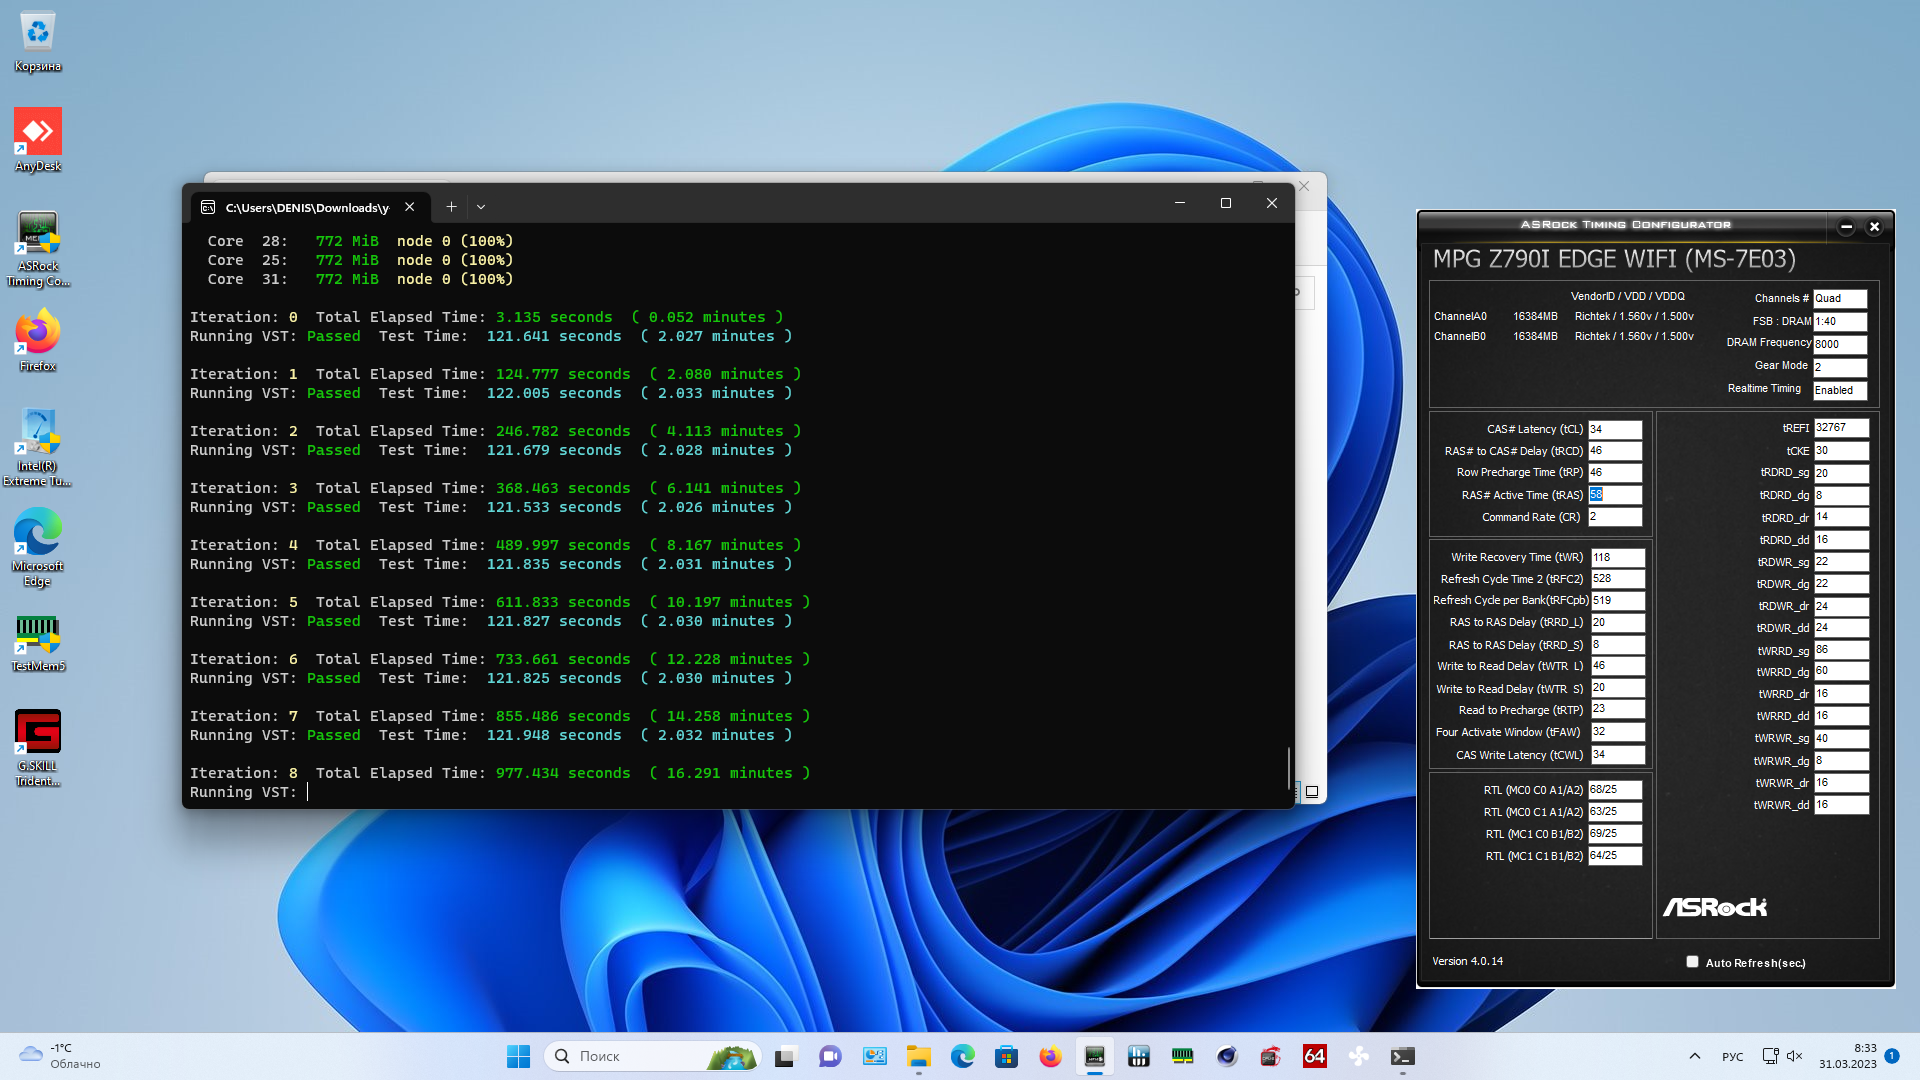Select the C:\Users\DENIS\Downloads terminal tab

(306, 207)
